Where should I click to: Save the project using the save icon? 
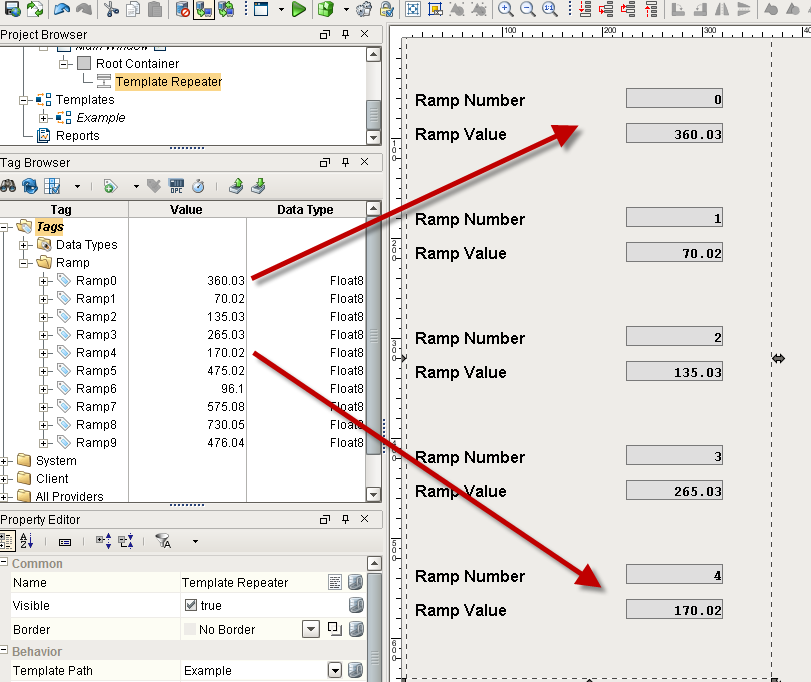tap(13, 10)
